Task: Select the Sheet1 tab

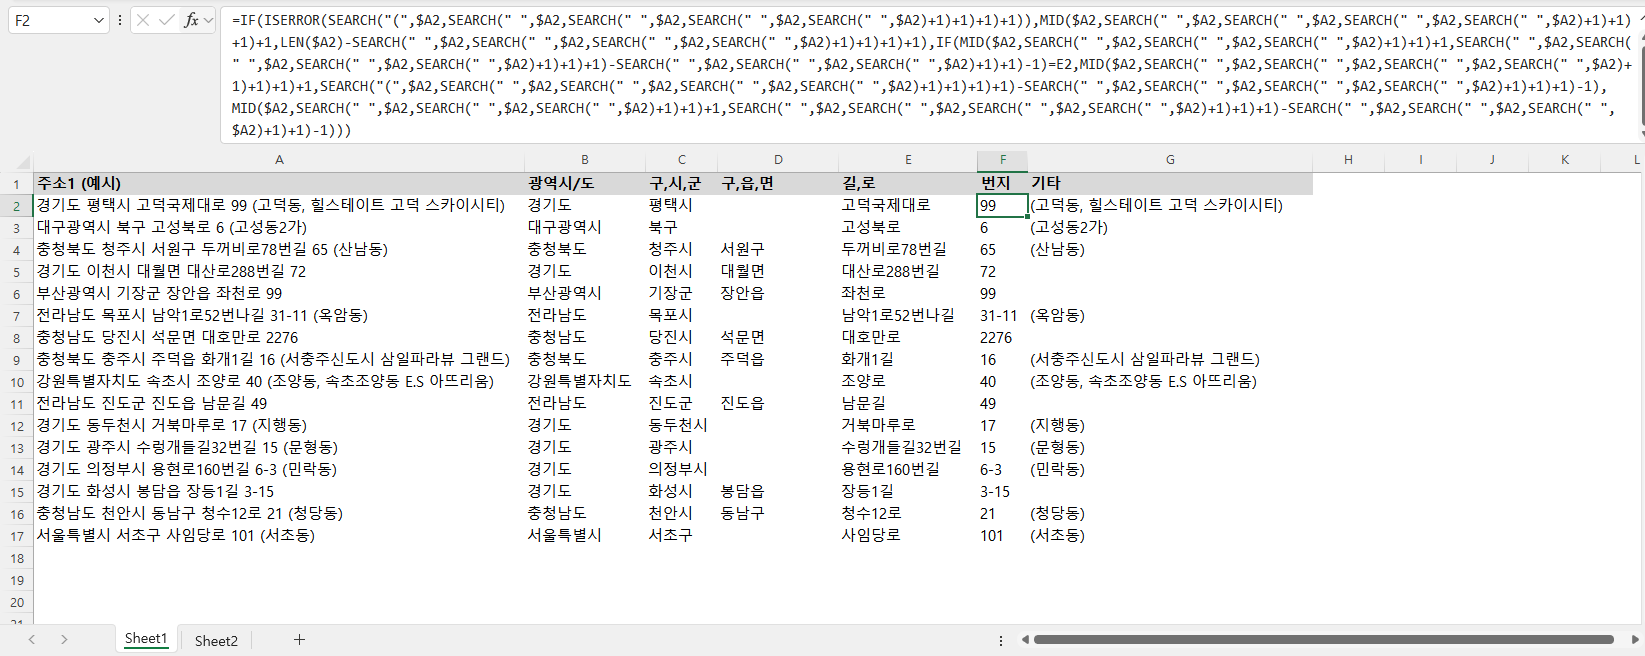Action: (146, 639)
